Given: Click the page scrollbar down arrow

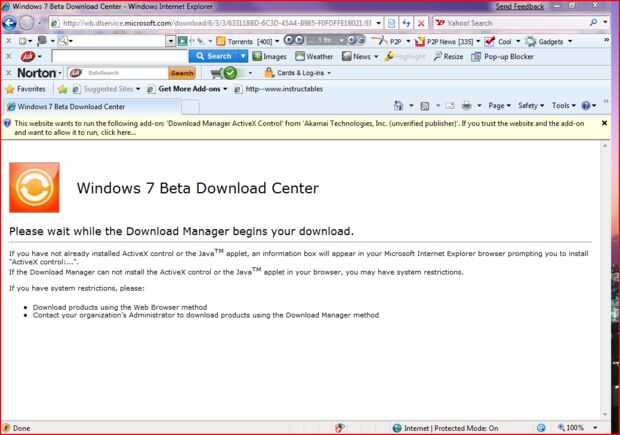Looking at the screenshot, I should (605, 414).
